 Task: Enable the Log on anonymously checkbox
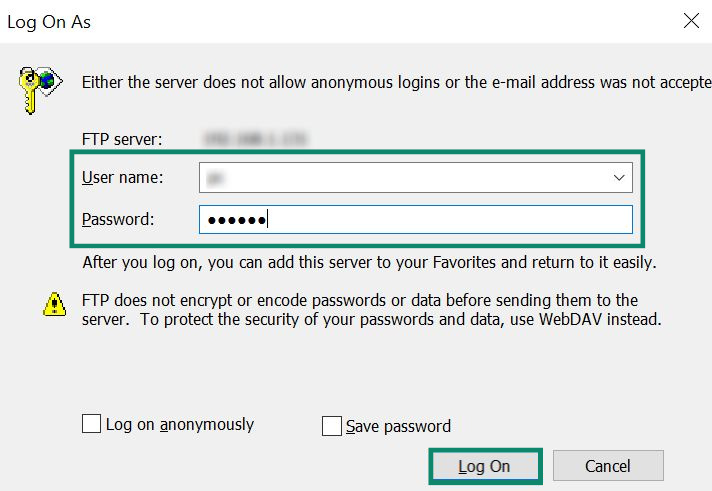point(91,423)
